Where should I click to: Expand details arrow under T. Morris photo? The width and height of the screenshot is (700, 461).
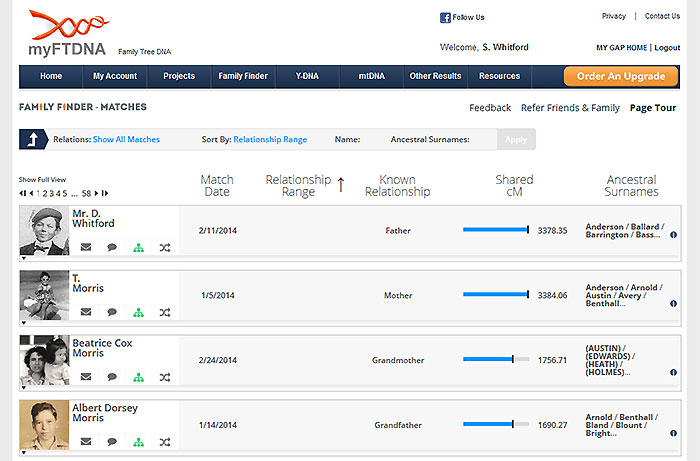(24, 323)
